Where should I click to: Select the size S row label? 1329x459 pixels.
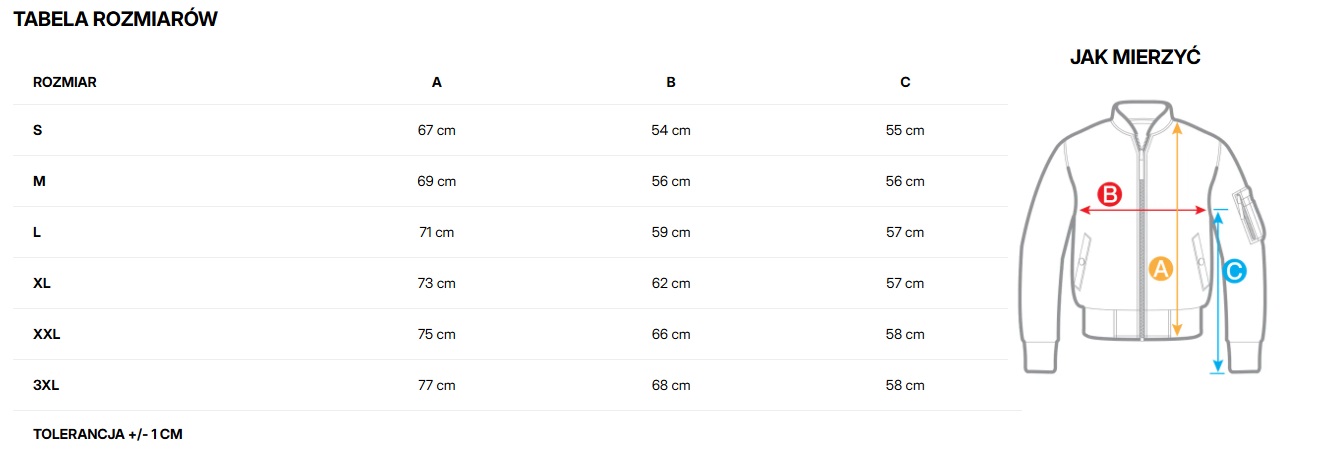pos(38,130)
